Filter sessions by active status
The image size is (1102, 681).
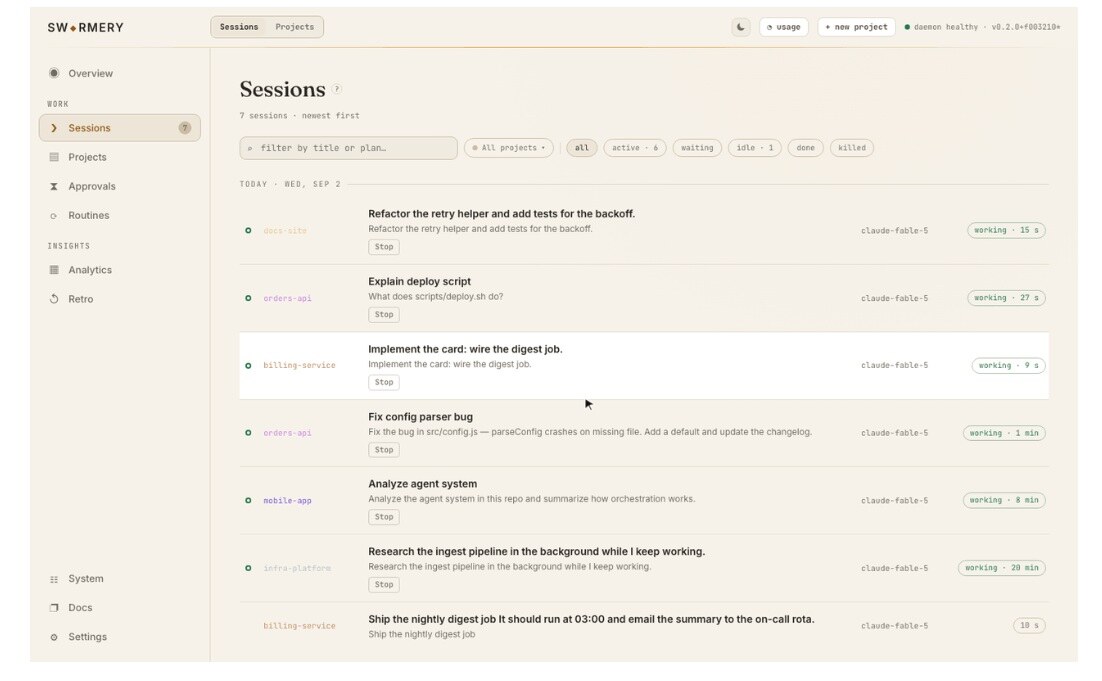635,148
